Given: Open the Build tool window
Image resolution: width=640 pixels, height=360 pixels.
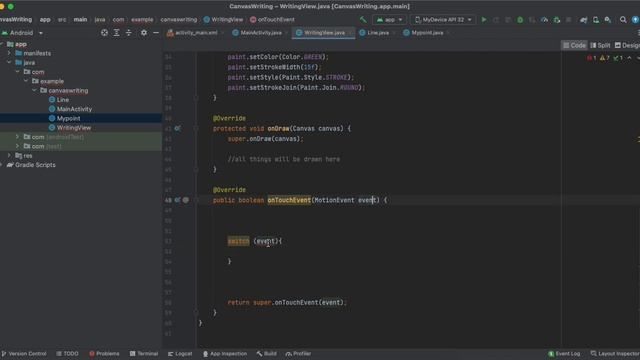Looking at the screenshot, I should click(x=267, y=353).
